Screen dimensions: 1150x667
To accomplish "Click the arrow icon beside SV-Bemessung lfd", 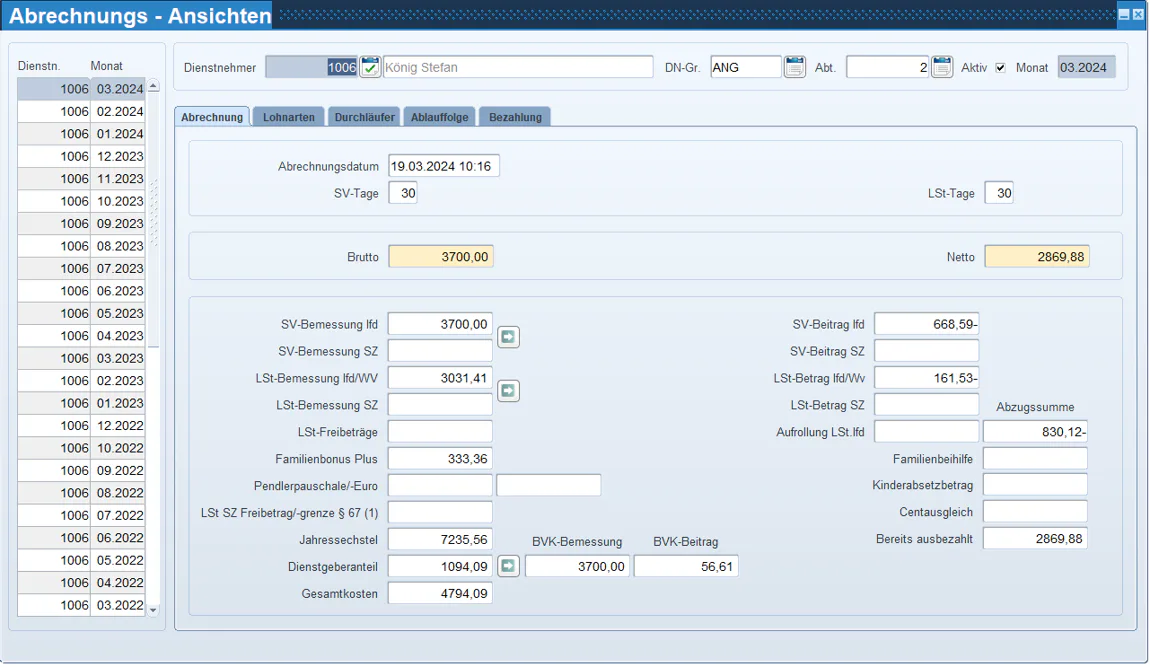I will pyautogui.click(x=508, y=338).
